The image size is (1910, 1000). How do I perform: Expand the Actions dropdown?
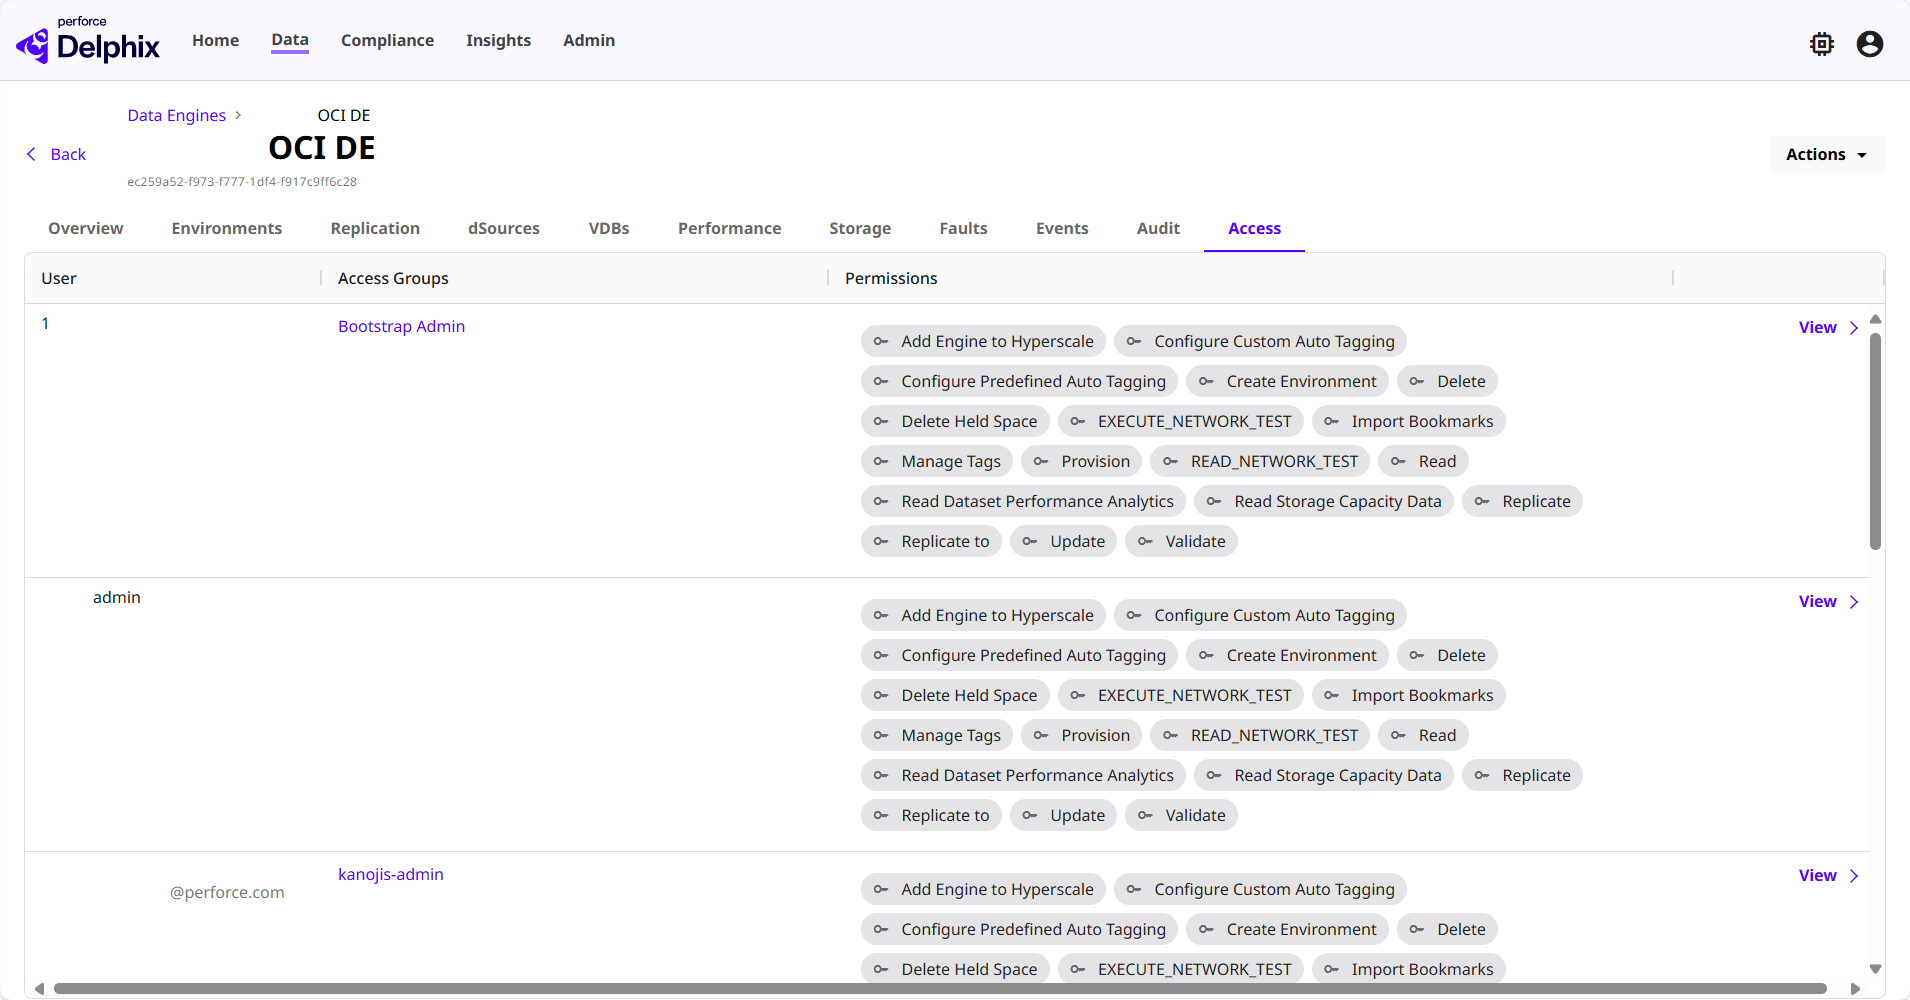[x=1827, y=154]
